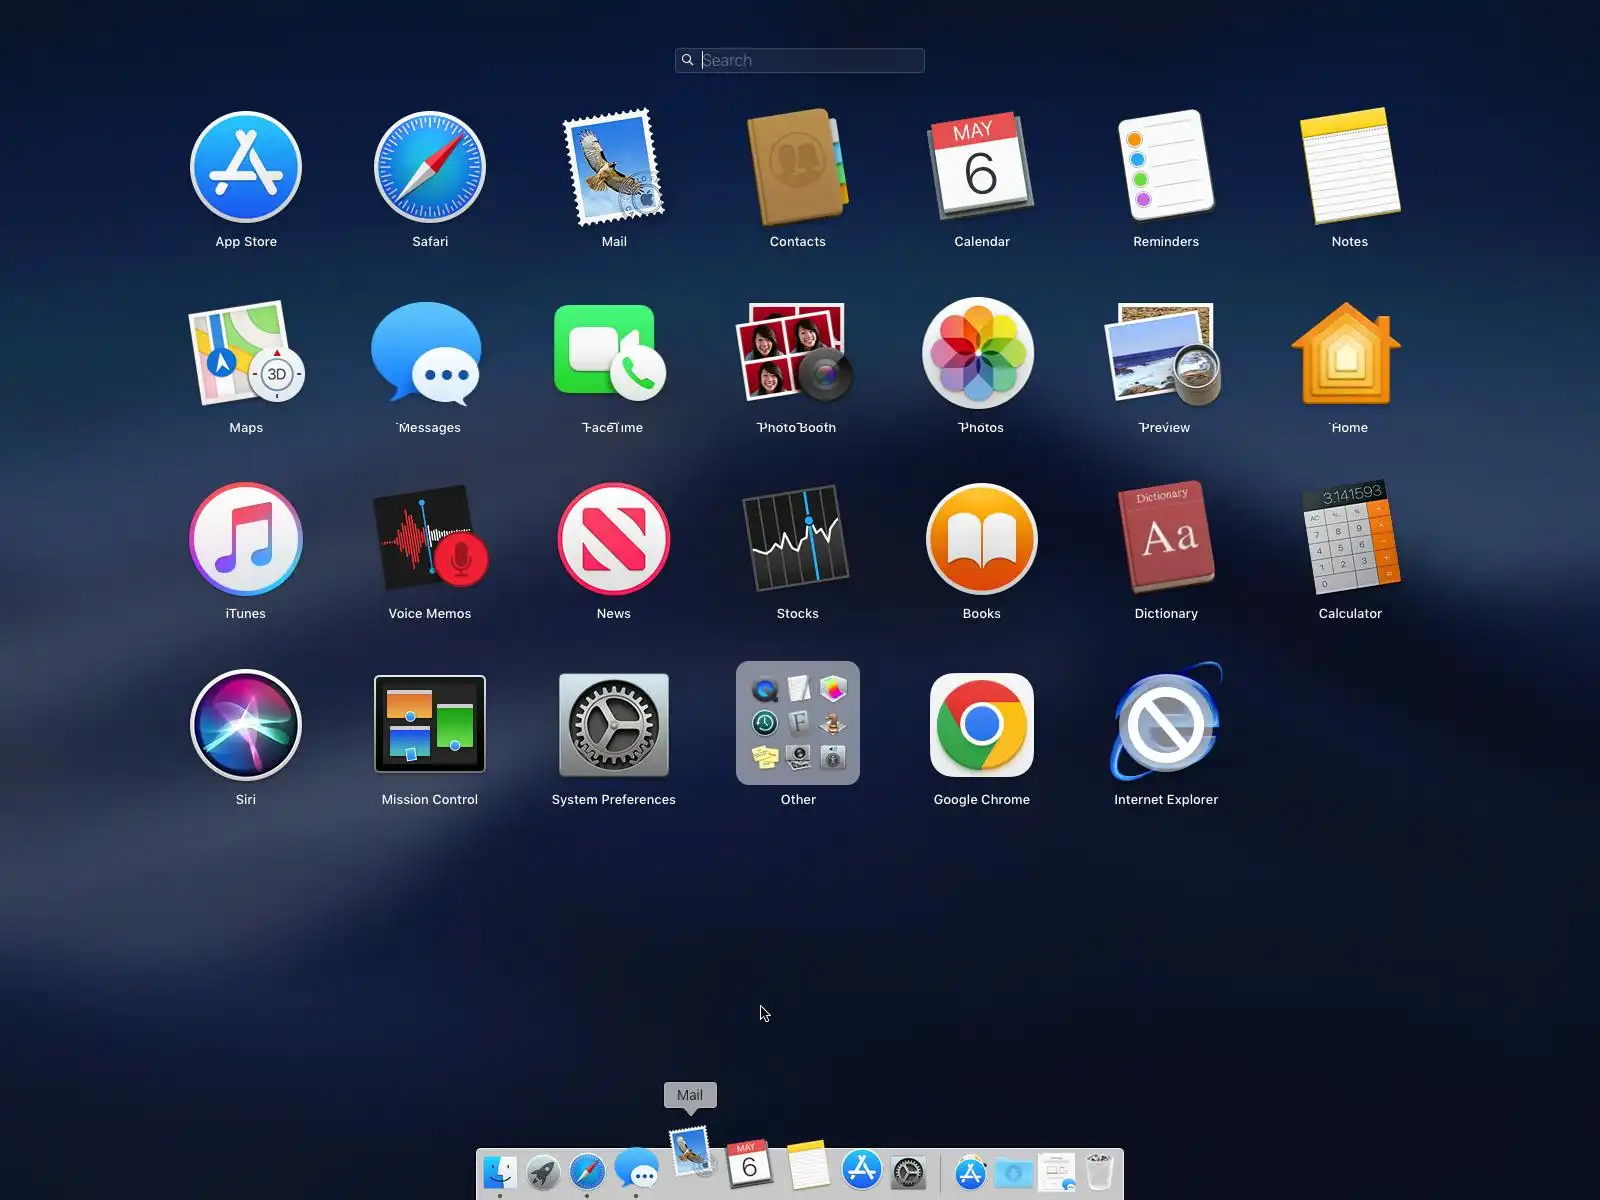Viewport: 1600px width, 1200px height.
Task: Launch the Photos app
Action: (978, 353)
